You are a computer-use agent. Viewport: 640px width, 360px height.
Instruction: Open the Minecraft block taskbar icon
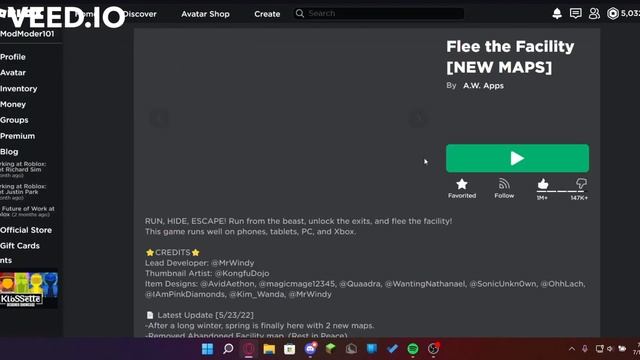(x=331, y=348)
